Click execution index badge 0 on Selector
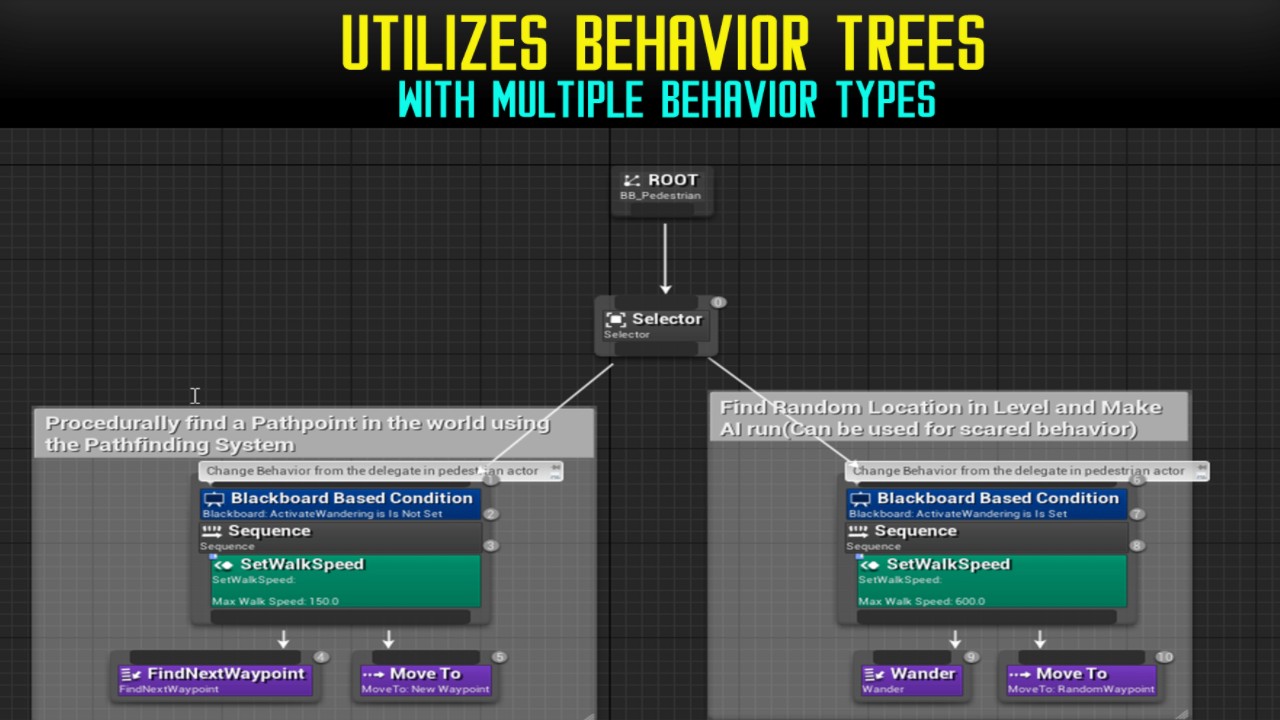Viewport: 1280px width, 720px height. (718, 302)
